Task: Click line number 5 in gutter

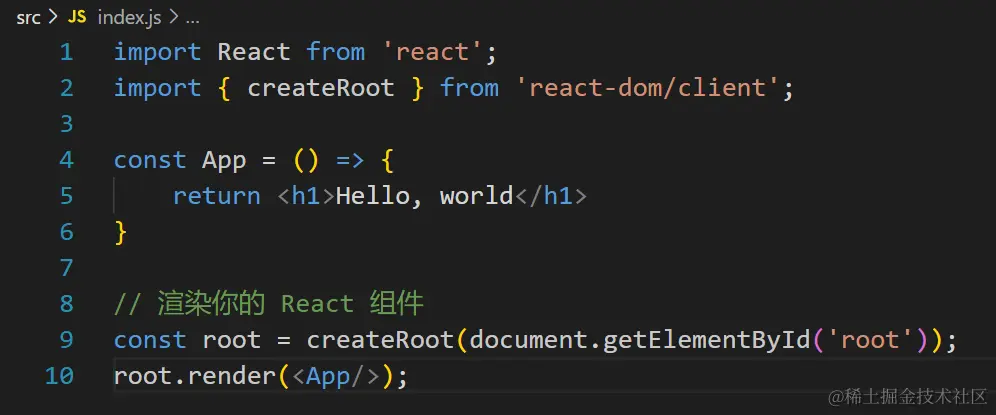Action: [x=67, y=196]
